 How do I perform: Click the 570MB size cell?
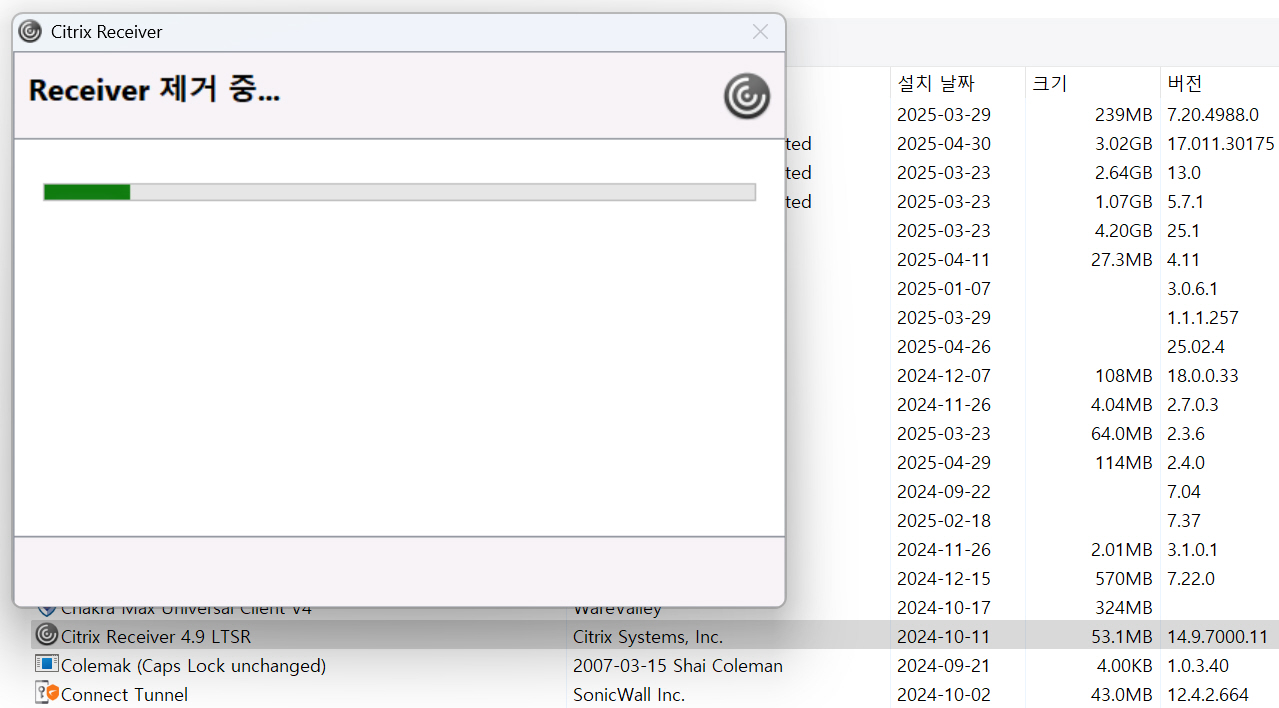click(1123, 578)
